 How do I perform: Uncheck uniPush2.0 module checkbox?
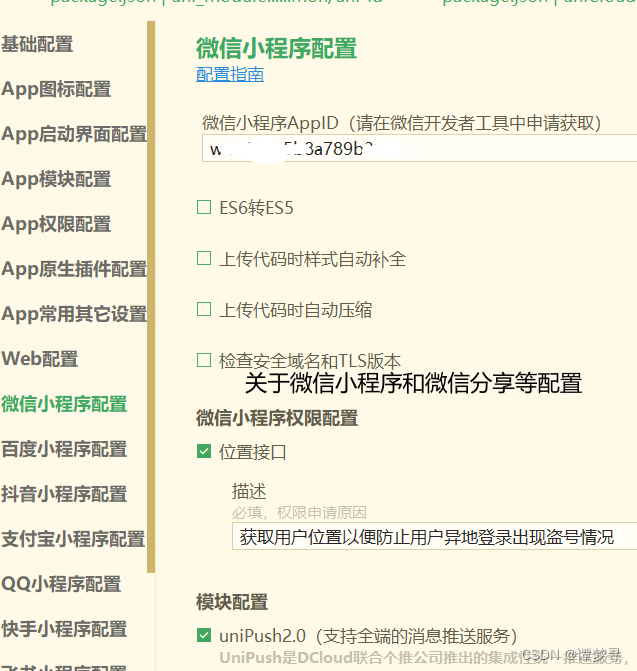[x=204, y=635]
